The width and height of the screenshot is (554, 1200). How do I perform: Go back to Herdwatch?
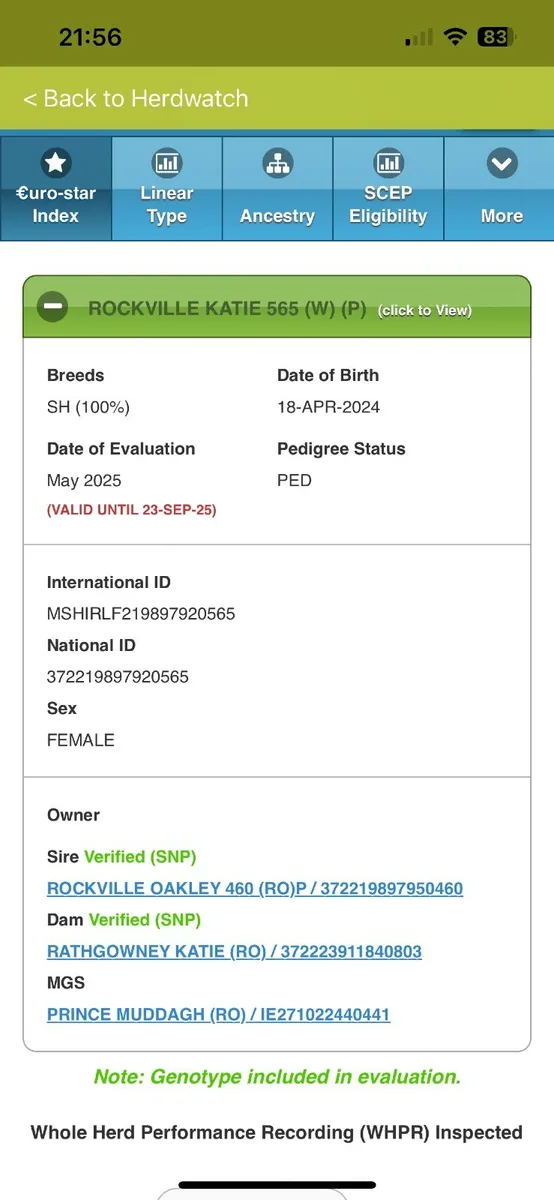(x=135, y=98)
